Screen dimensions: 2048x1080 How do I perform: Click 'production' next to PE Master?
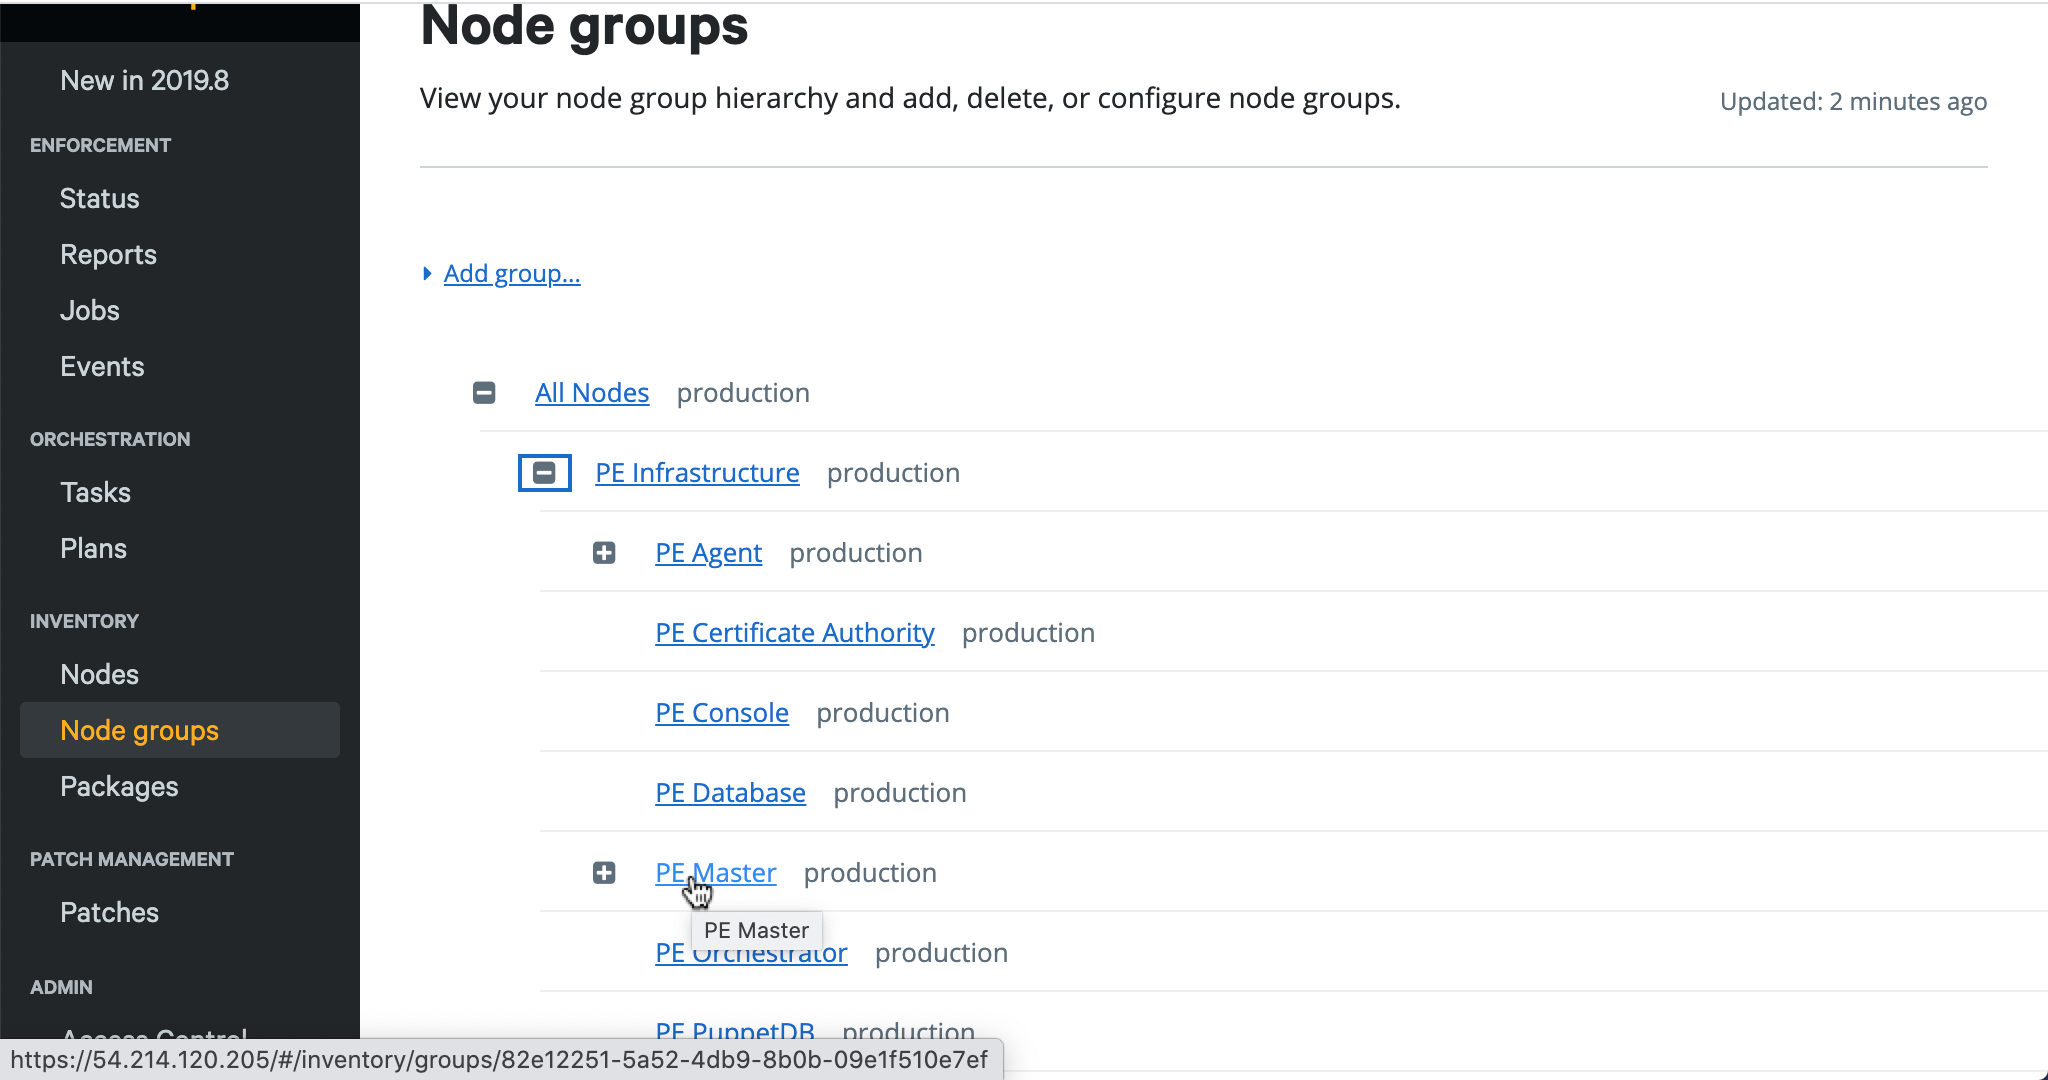870,873
